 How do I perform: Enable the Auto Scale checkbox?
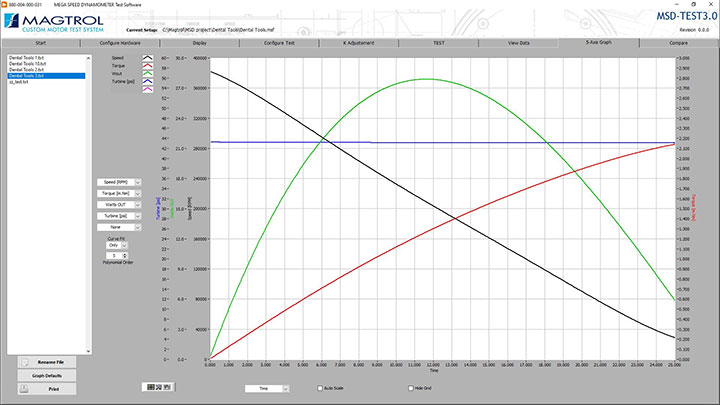320,387
